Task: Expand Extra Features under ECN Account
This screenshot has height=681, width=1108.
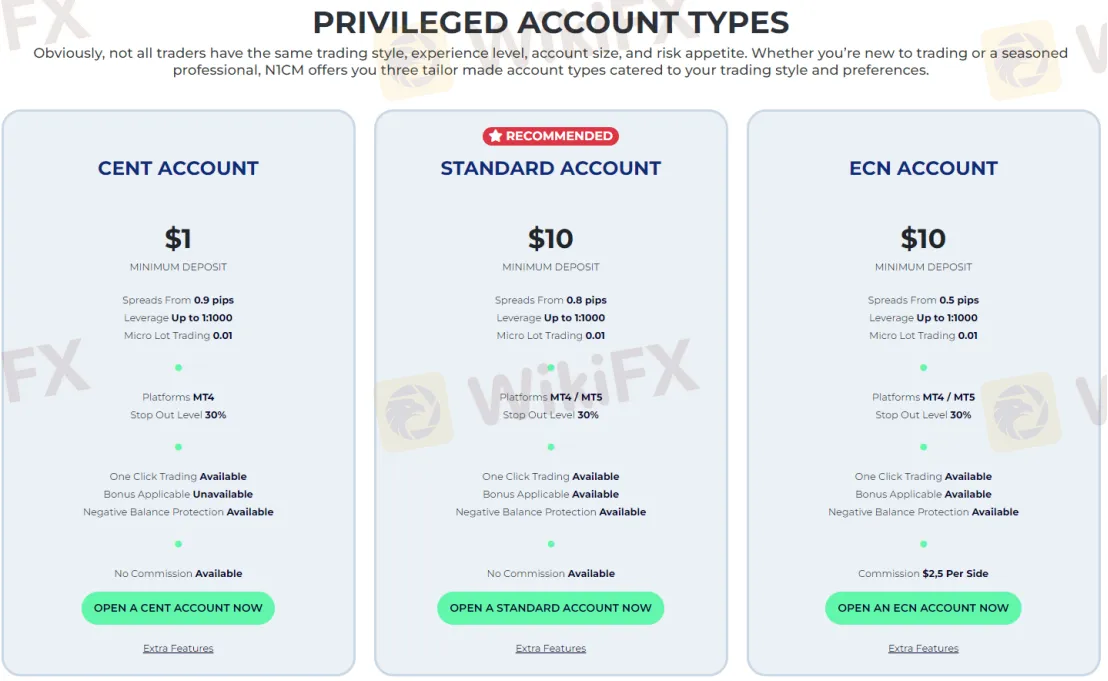Action: [x=922, y=648]
